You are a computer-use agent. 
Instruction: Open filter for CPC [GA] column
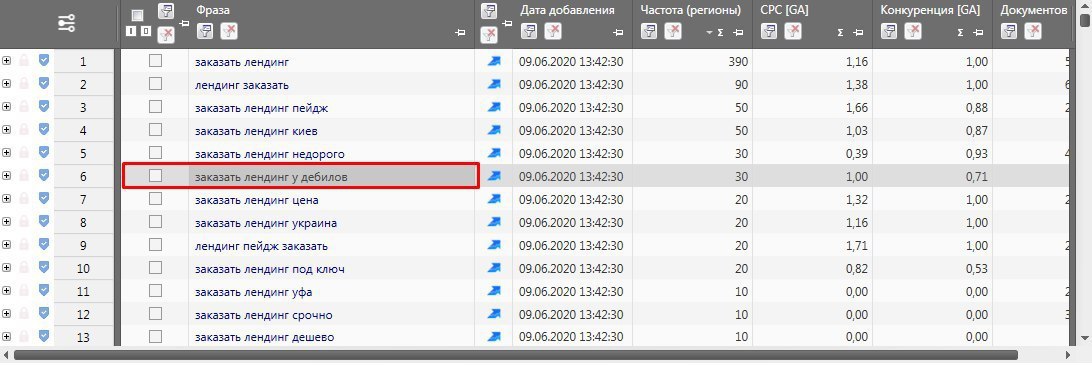(x=769, y=31)
